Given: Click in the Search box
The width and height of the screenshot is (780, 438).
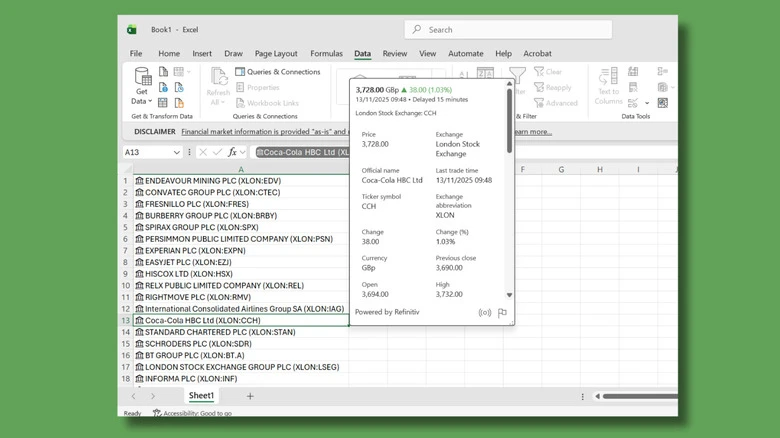Looking at the screenshot, I should [x=508, y=30].
